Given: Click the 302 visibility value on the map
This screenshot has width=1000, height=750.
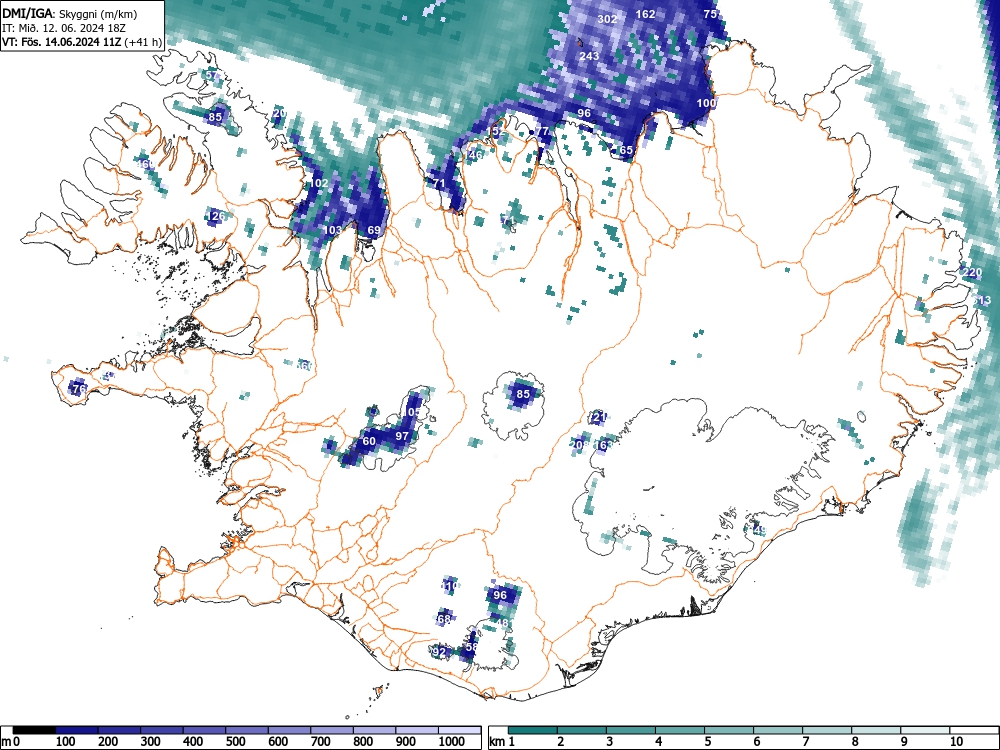Looking at the screenshot, I should (607, 19).
